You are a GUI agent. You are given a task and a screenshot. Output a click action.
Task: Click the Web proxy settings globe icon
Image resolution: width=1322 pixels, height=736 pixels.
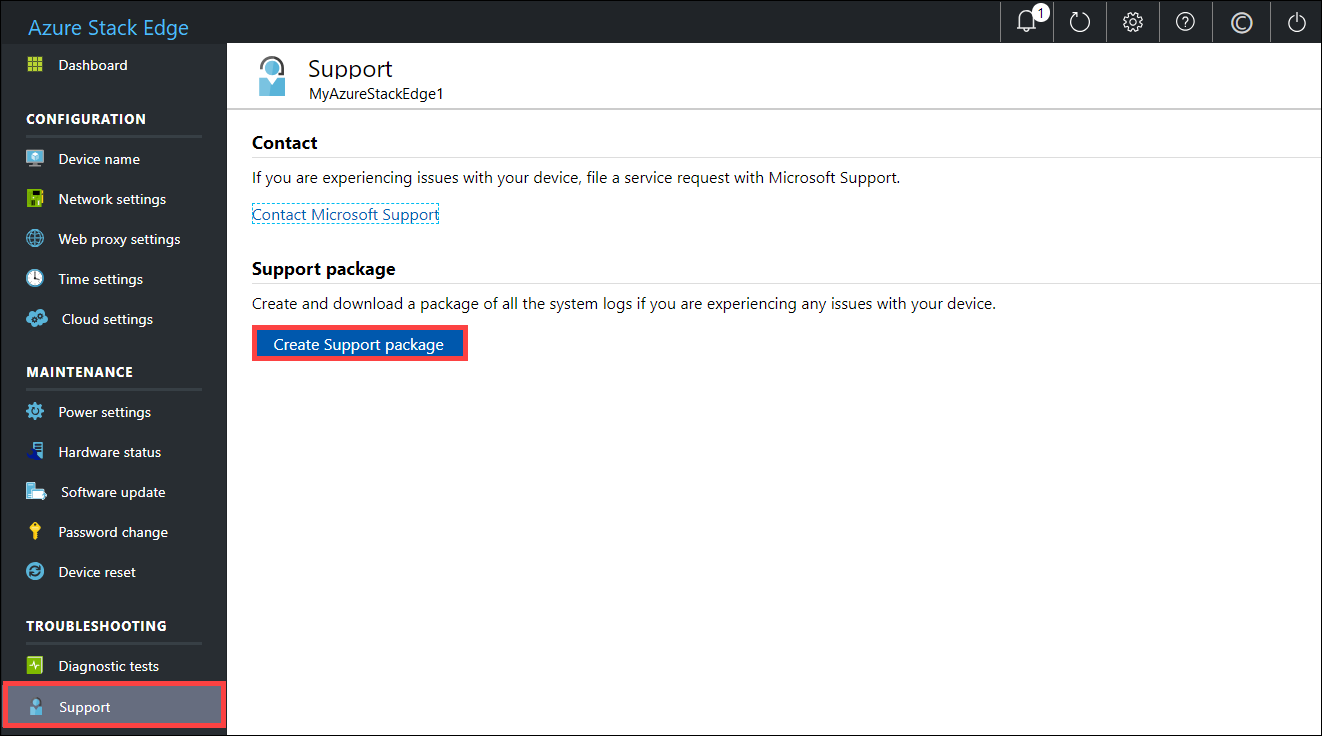click(35, 239)
